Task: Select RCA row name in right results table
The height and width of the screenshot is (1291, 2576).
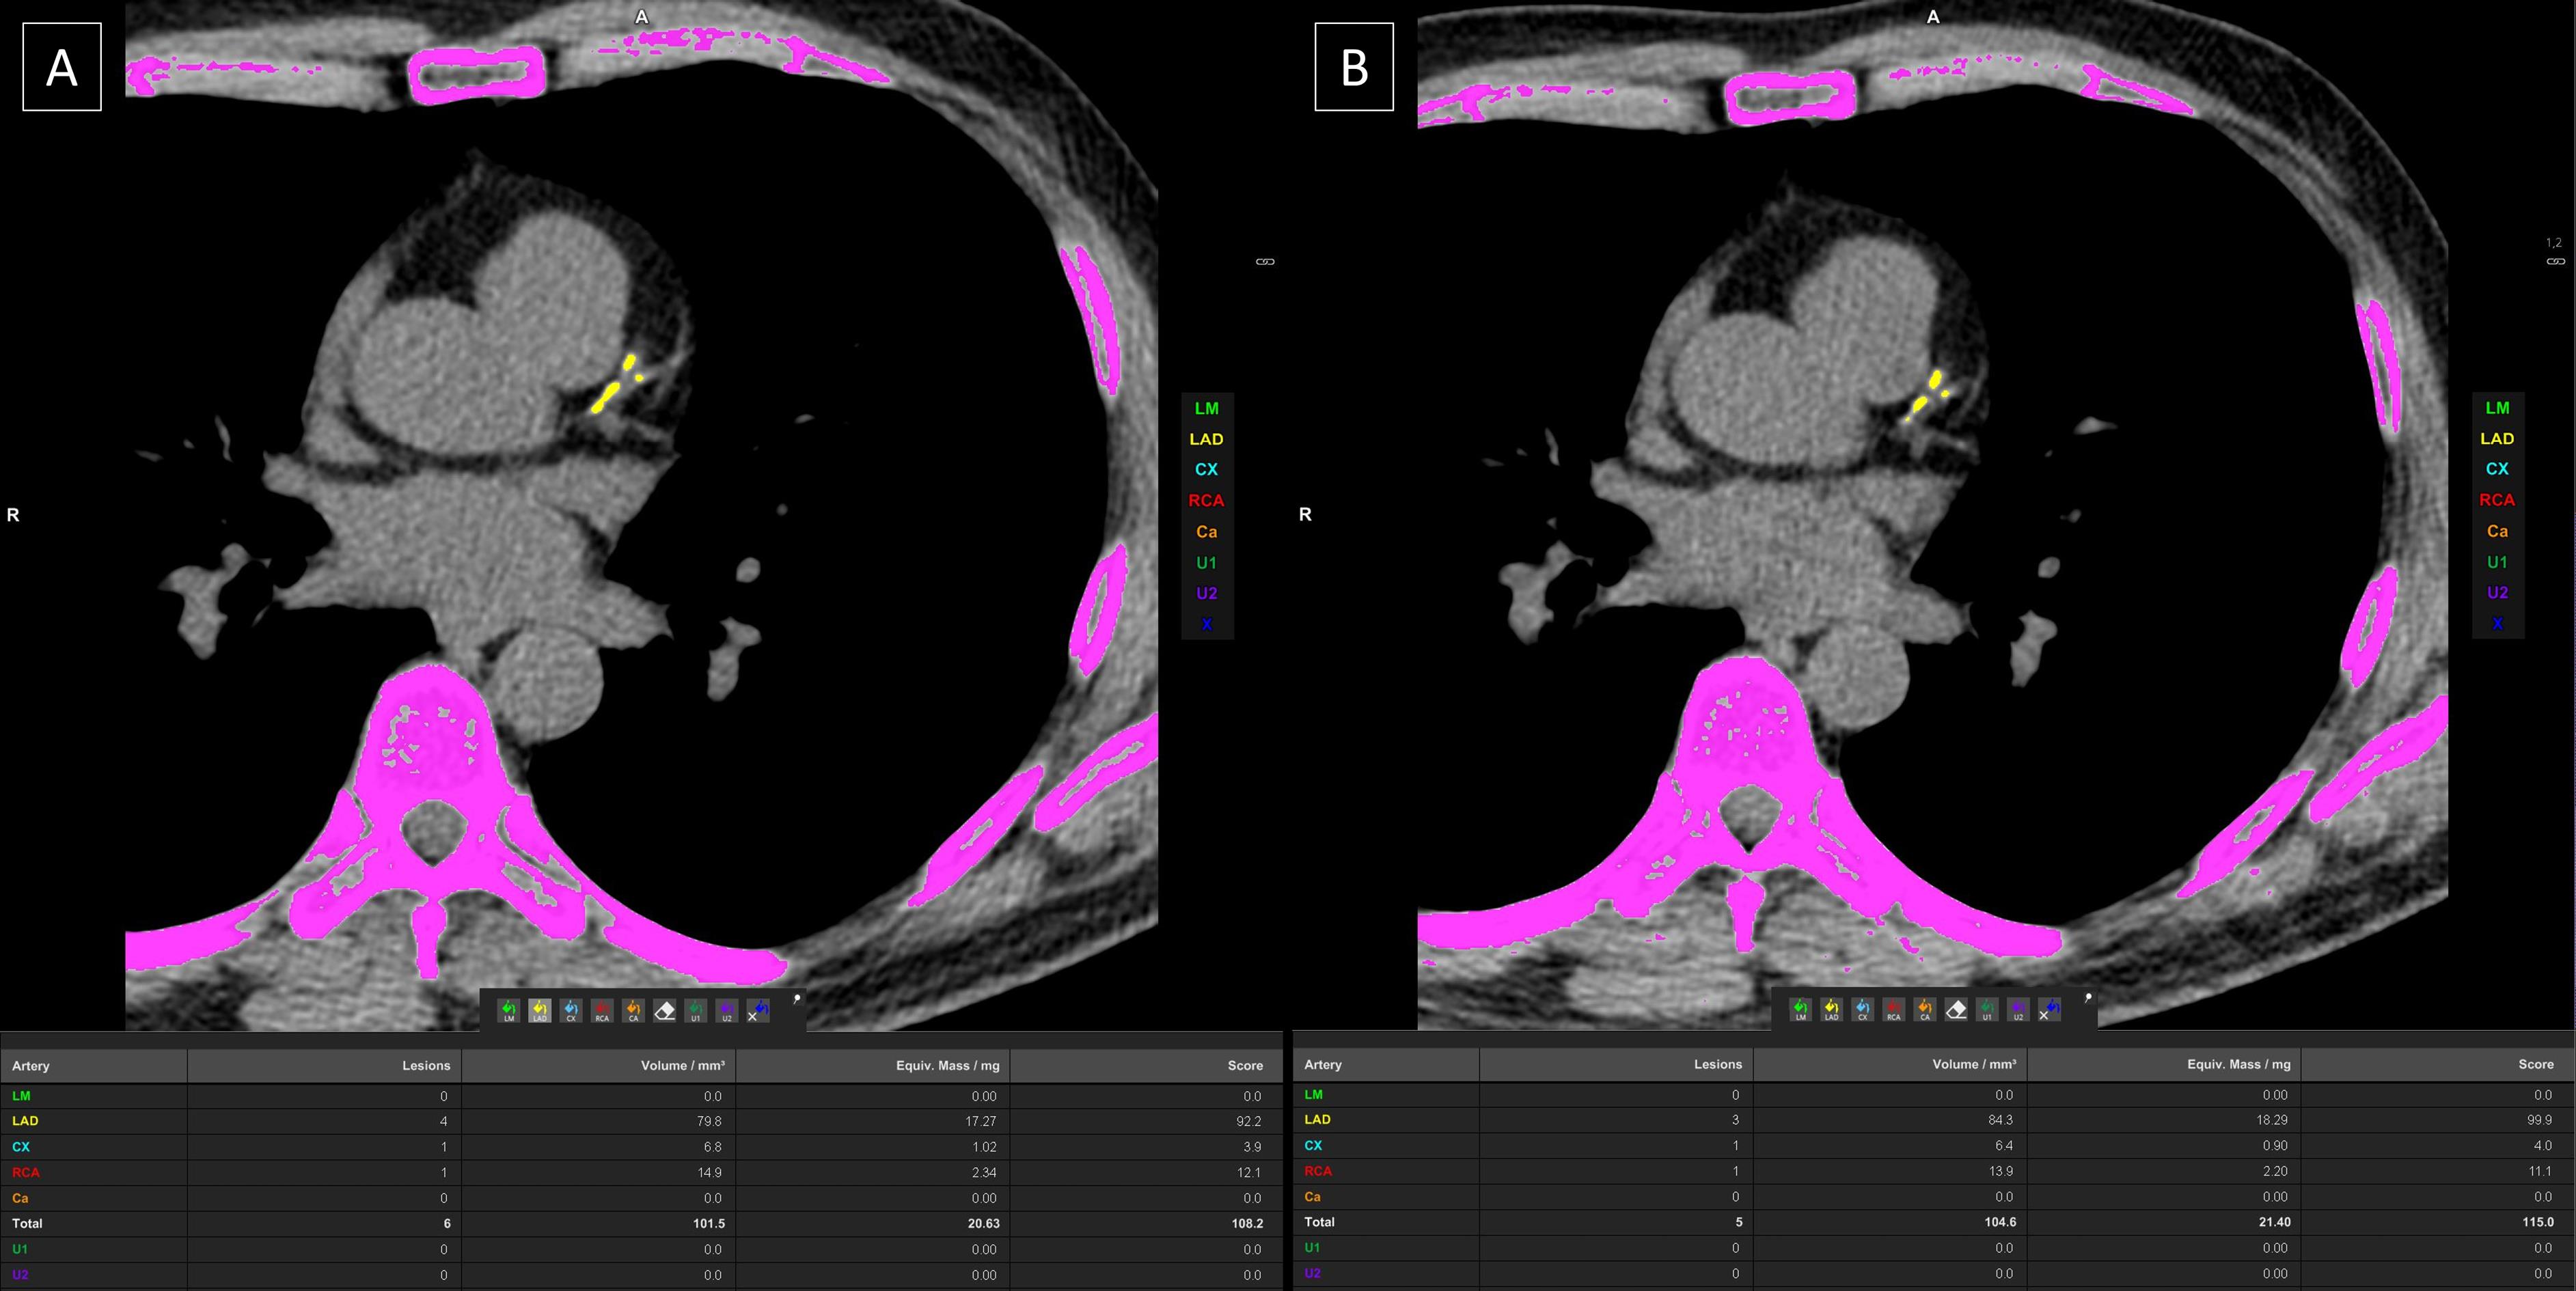Action: 1318,1171
